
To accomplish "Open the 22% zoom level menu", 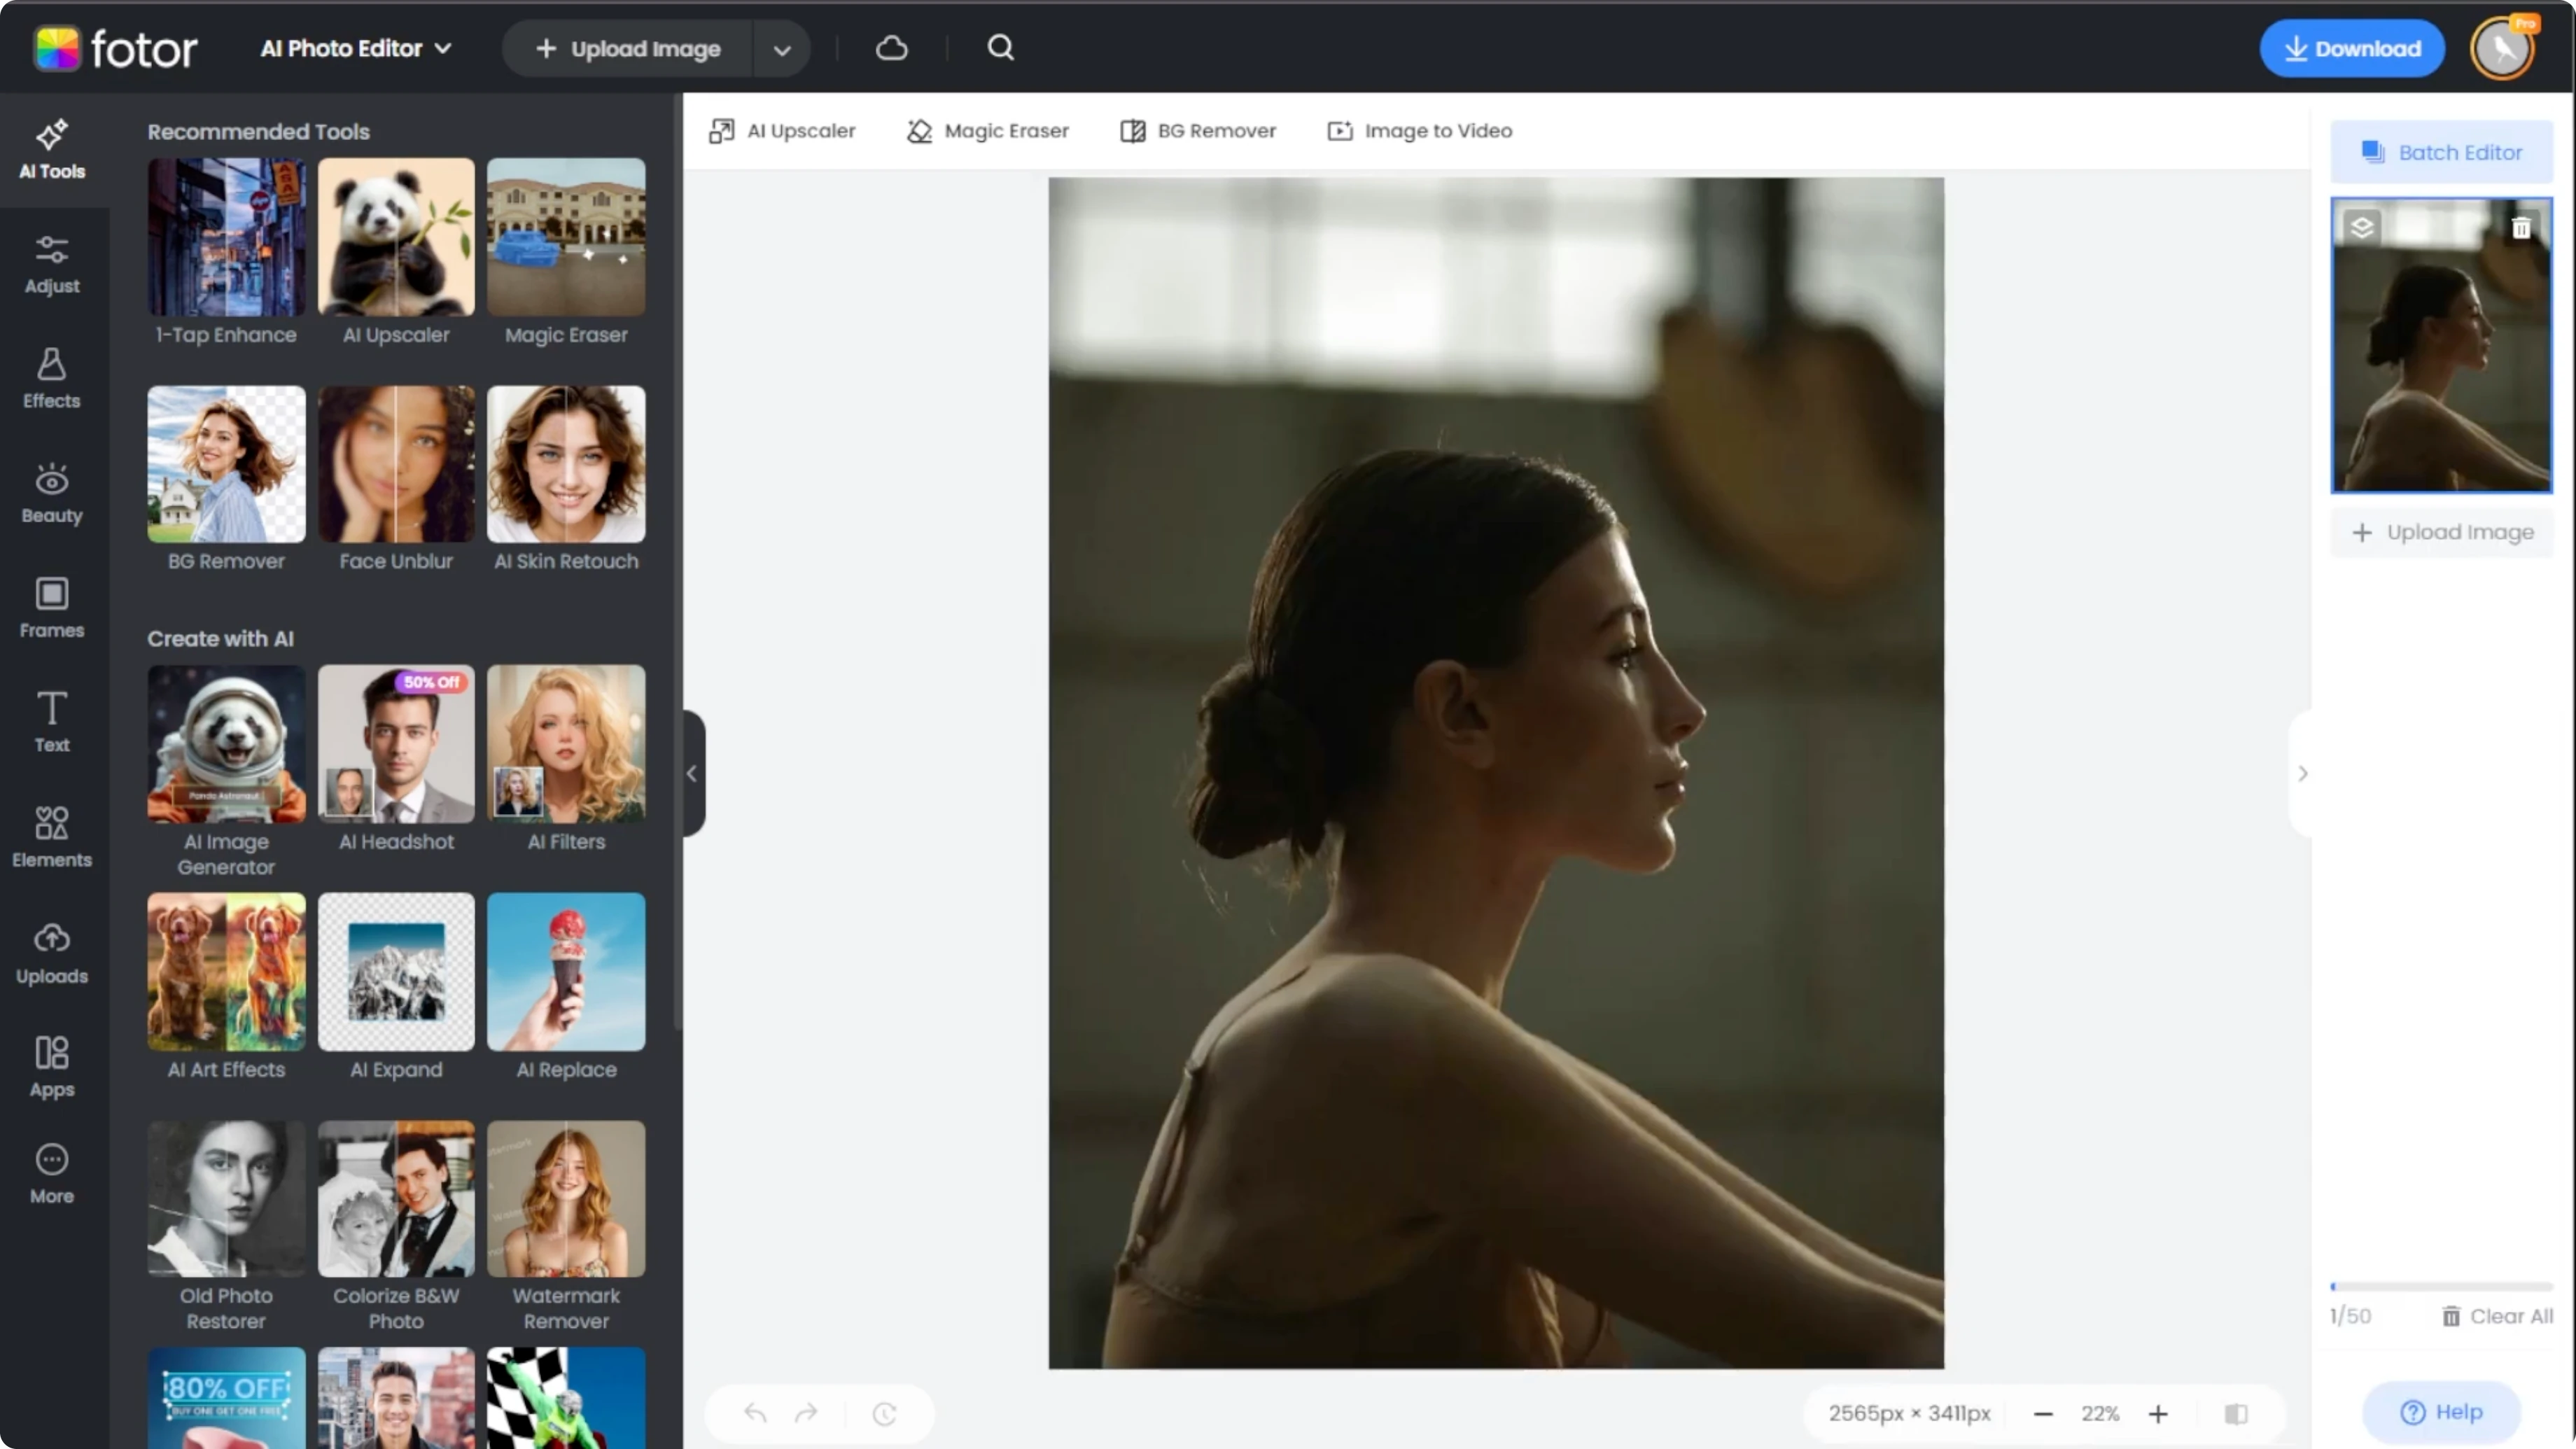I will coord(2100,1413).
